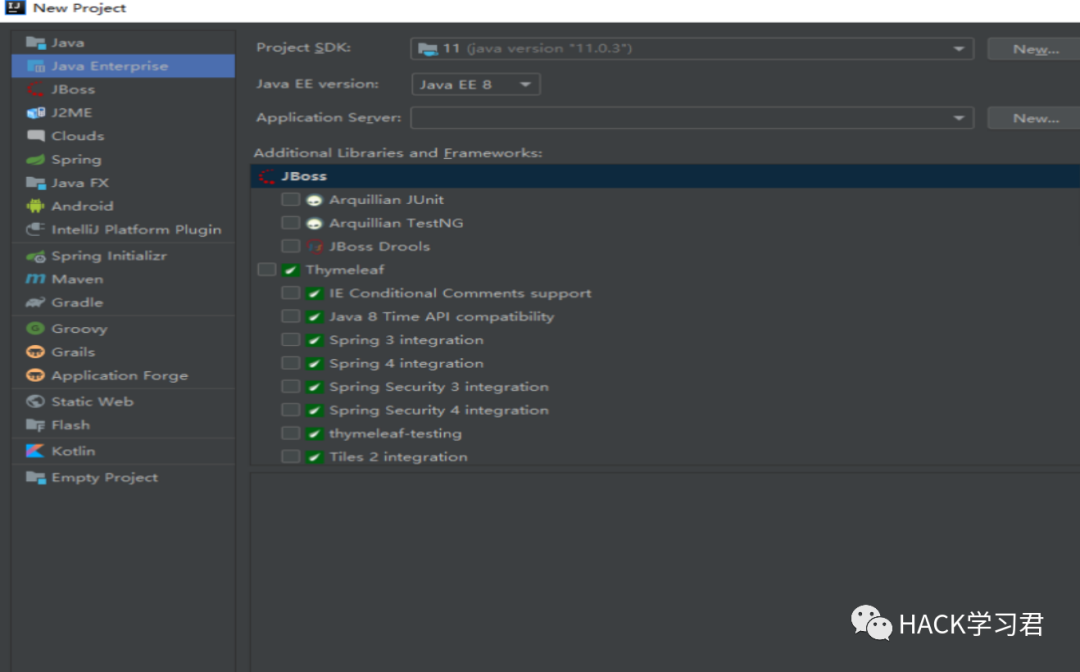The image size is (1080, 672).
Task: Select the Java project type icon
Action: [35, 43]
